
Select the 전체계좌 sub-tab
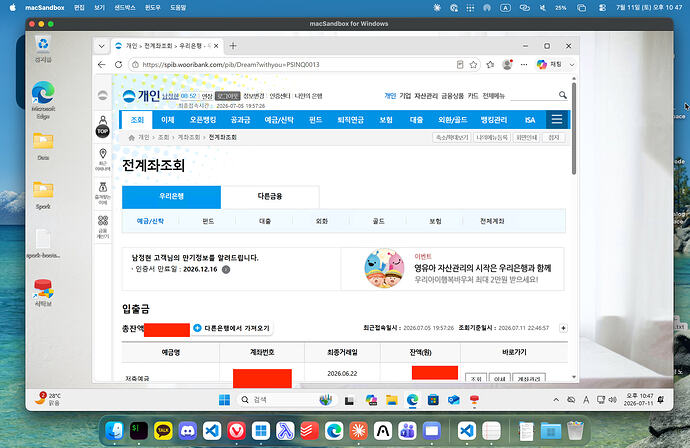click(492, 221)
